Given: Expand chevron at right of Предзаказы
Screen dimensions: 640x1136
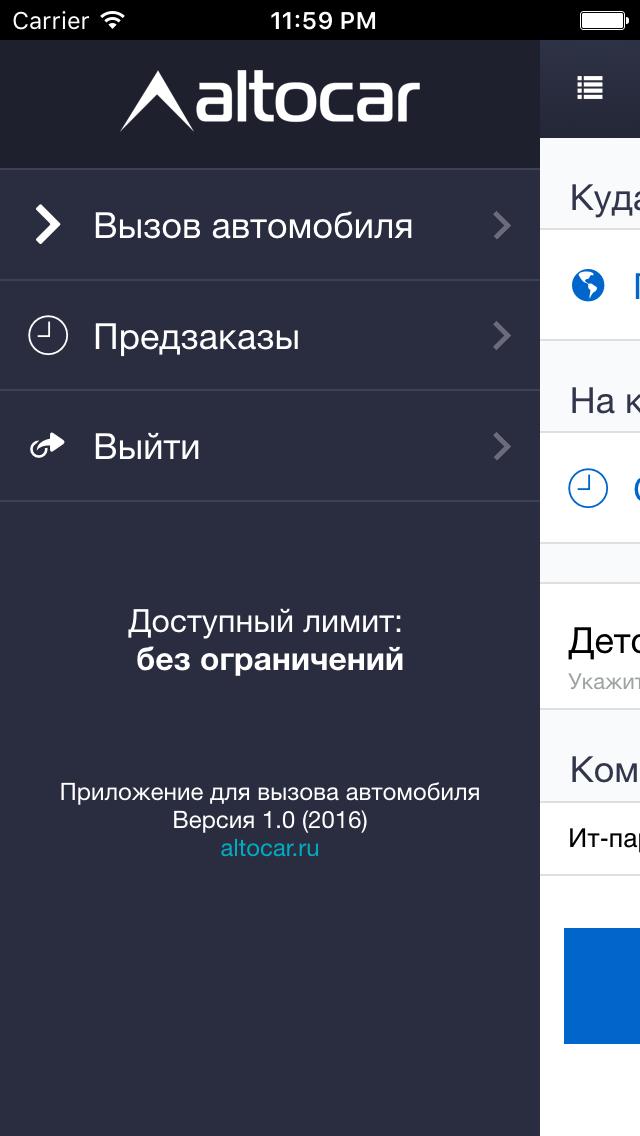Looking at the screenshot, I should pos(502,336).
